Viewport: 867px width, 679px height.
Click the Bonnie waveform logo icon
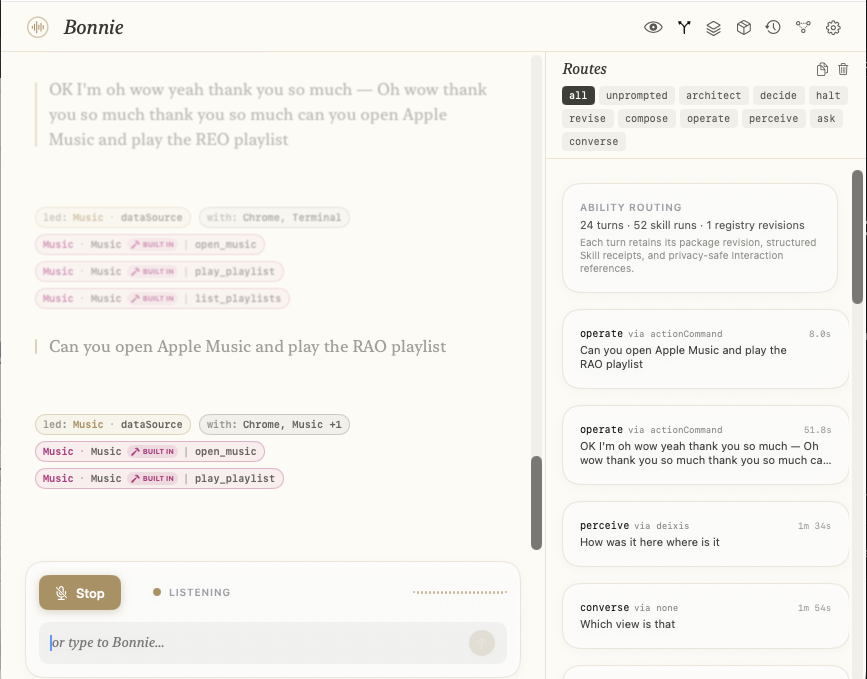point(38,27)
